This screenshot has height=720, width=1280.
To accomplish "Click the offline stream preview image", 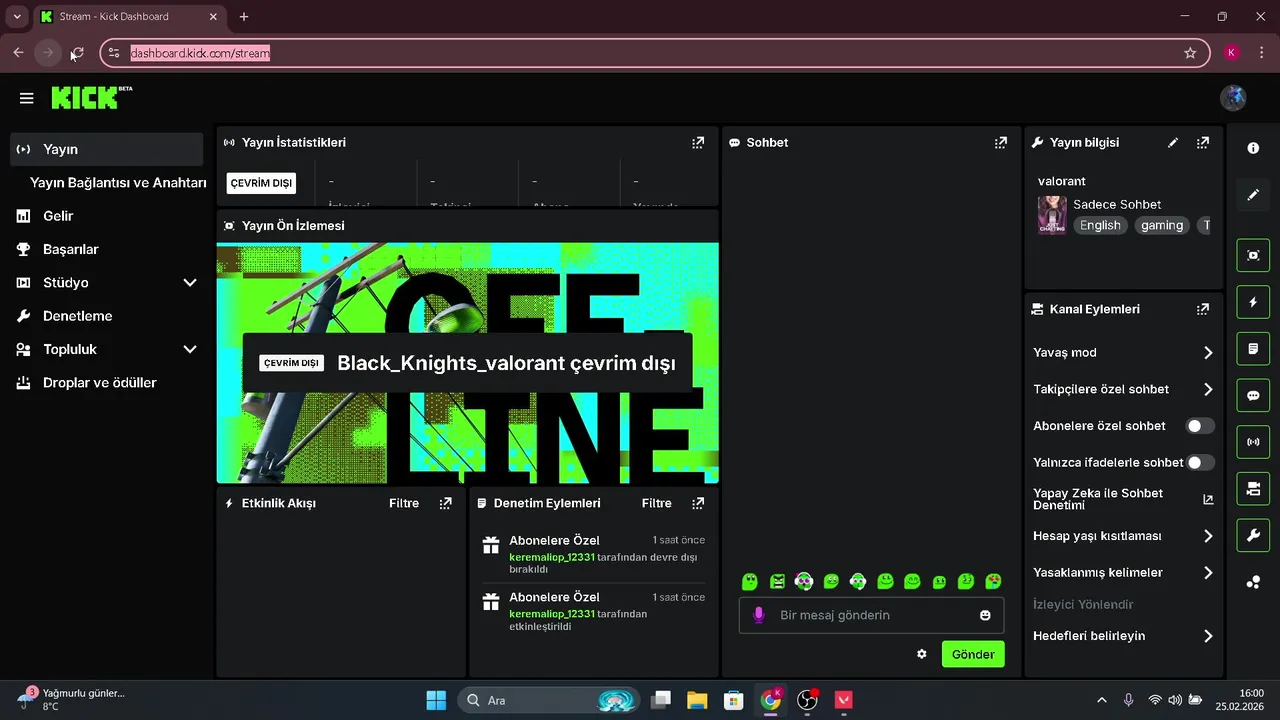I will 467,363.
